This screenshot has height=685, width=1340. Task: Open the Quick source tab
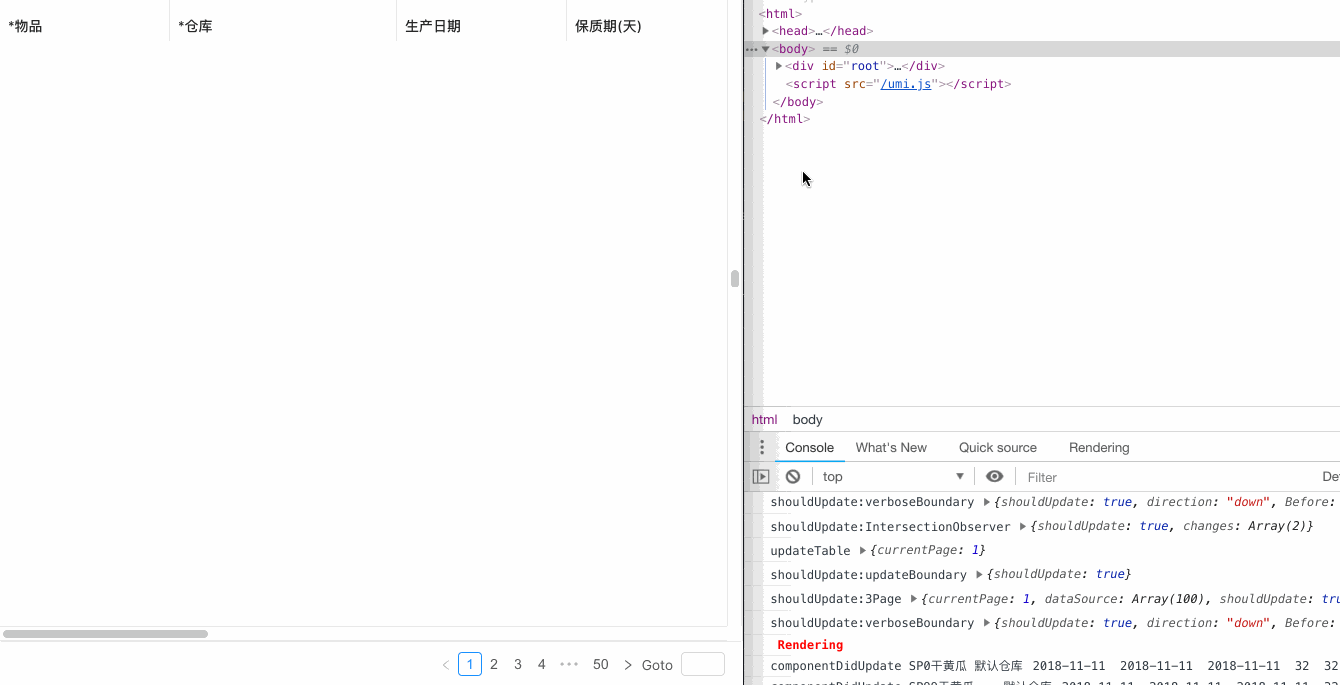pos(998,448)
